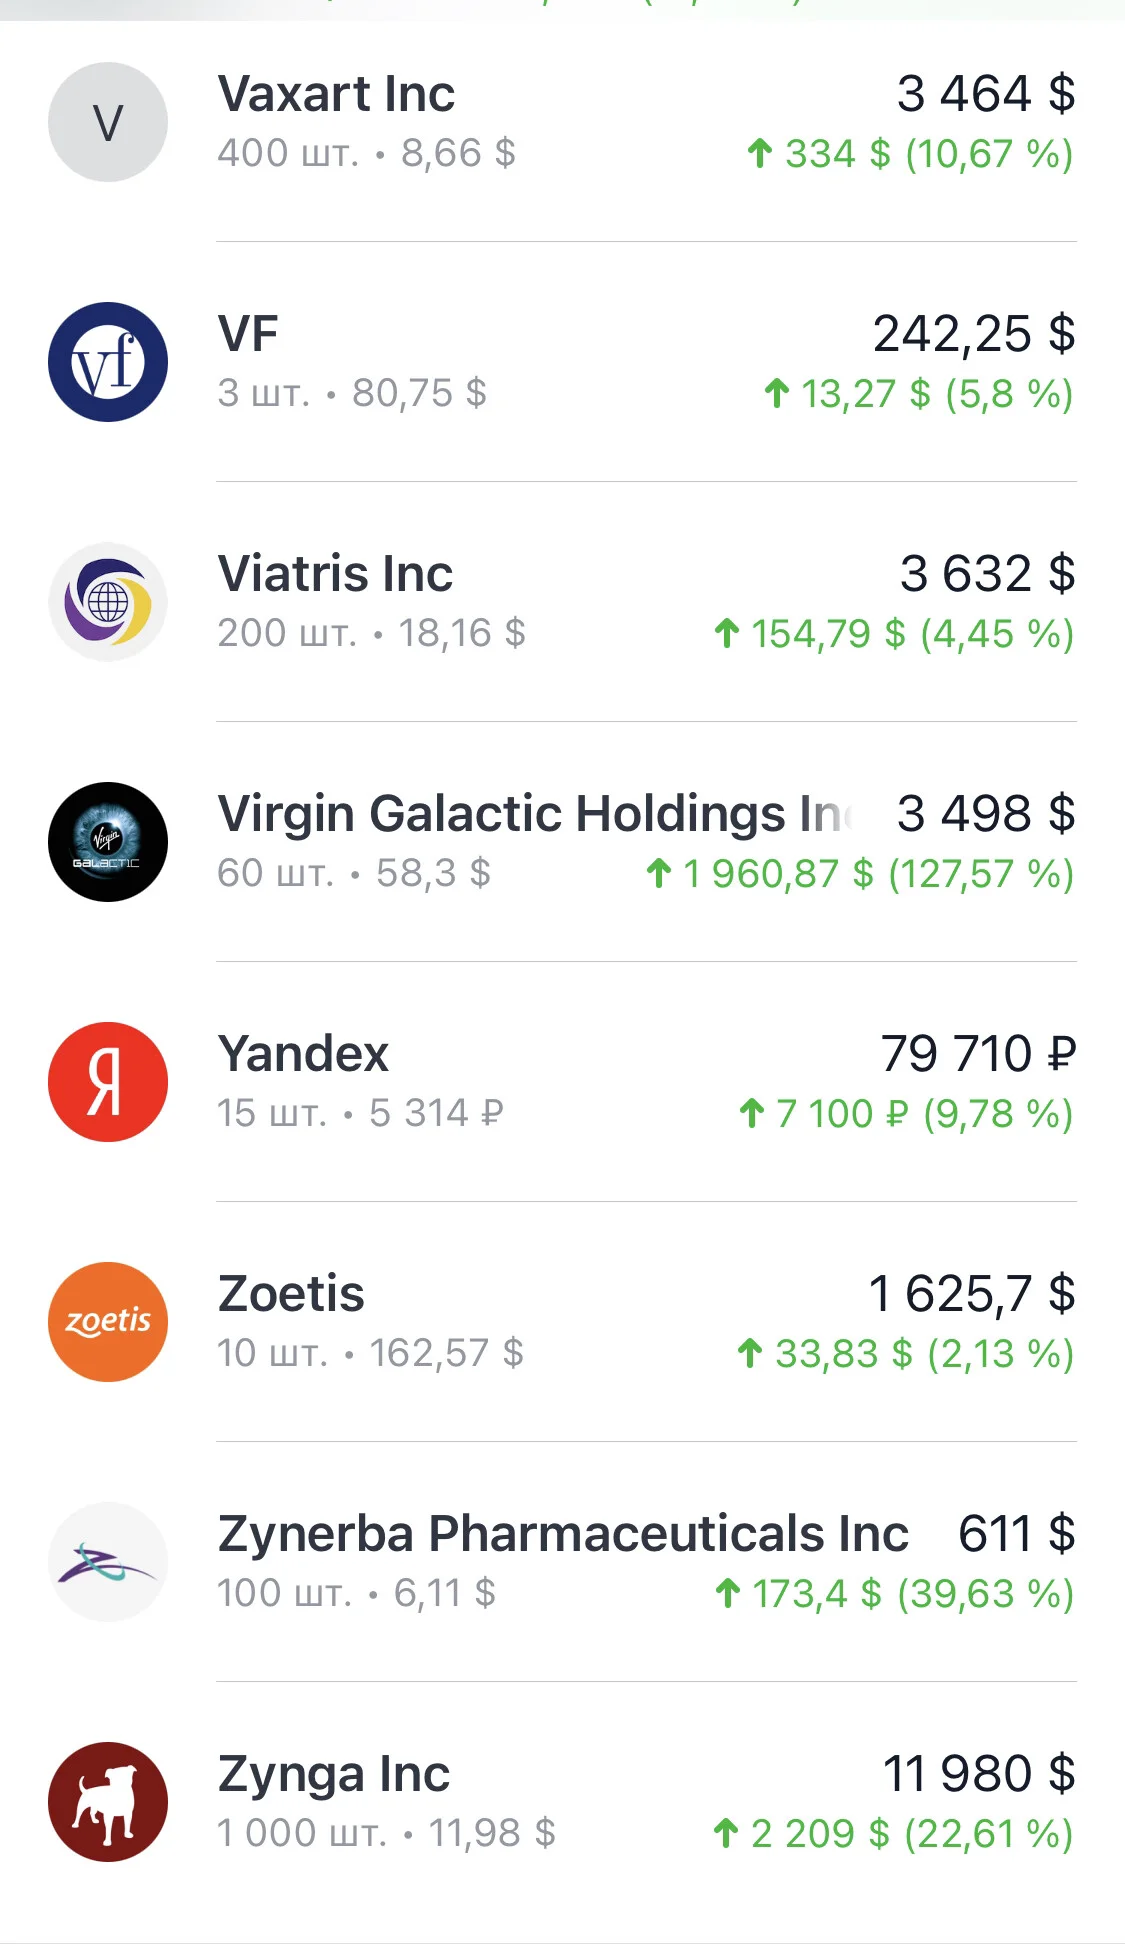Open Zynerba Pharmaceuticals Inc title
The width and height of the screenshot is (1125, 1958).
pos(563,1534)
